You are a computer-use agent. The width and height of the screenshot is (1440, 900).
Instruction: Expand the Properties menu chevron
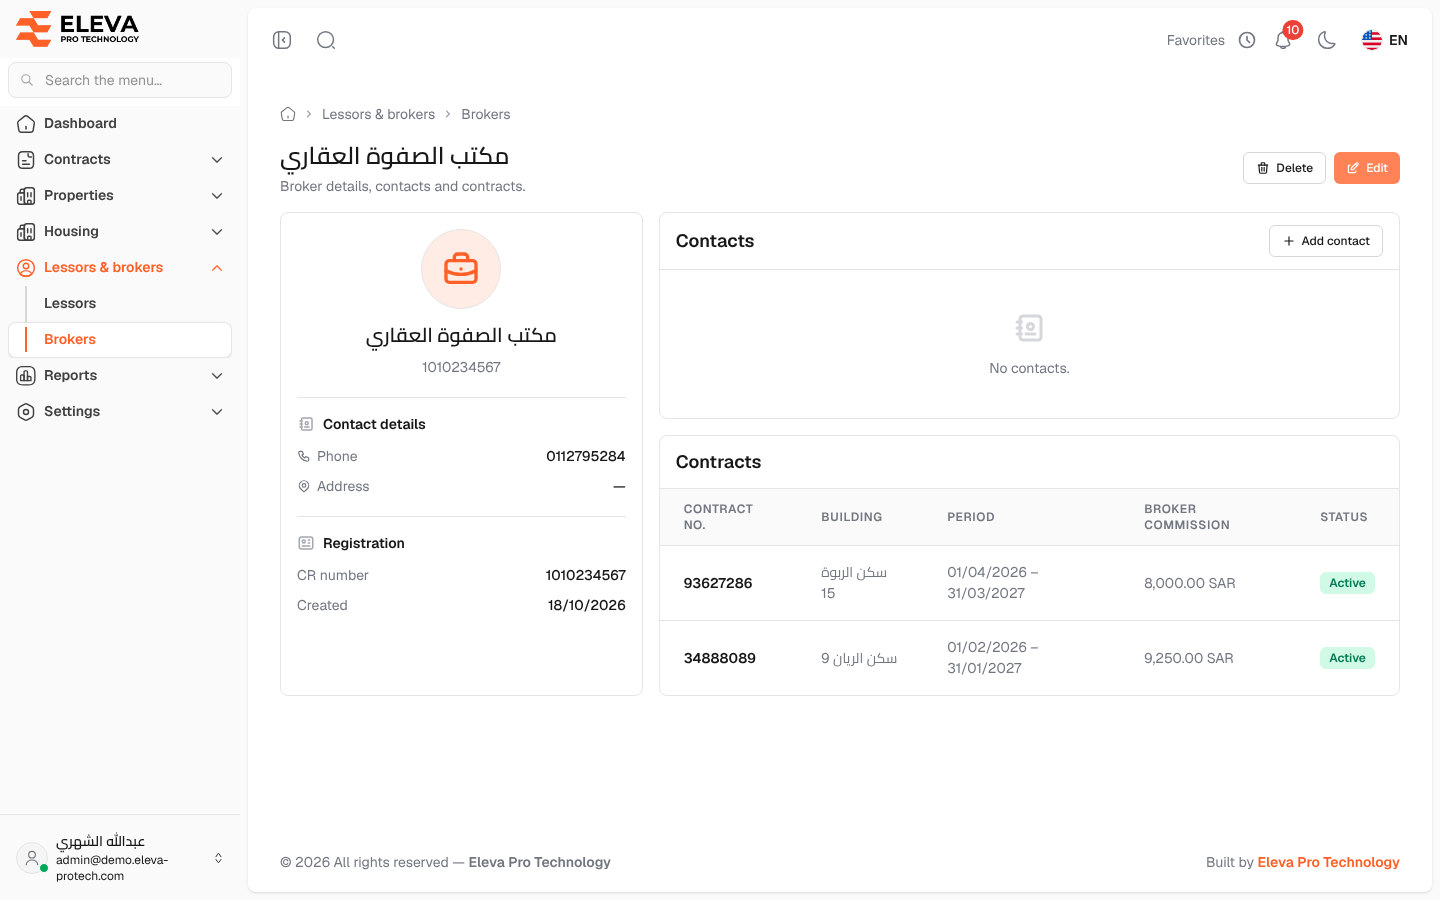217,196
